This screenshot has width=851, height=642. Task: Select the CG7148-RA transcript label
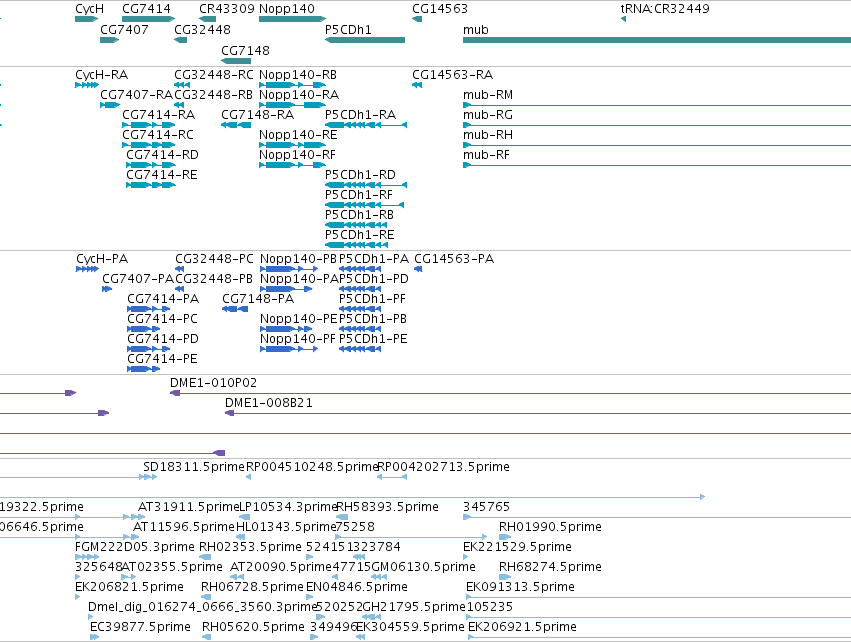click(x=258, y=115)
